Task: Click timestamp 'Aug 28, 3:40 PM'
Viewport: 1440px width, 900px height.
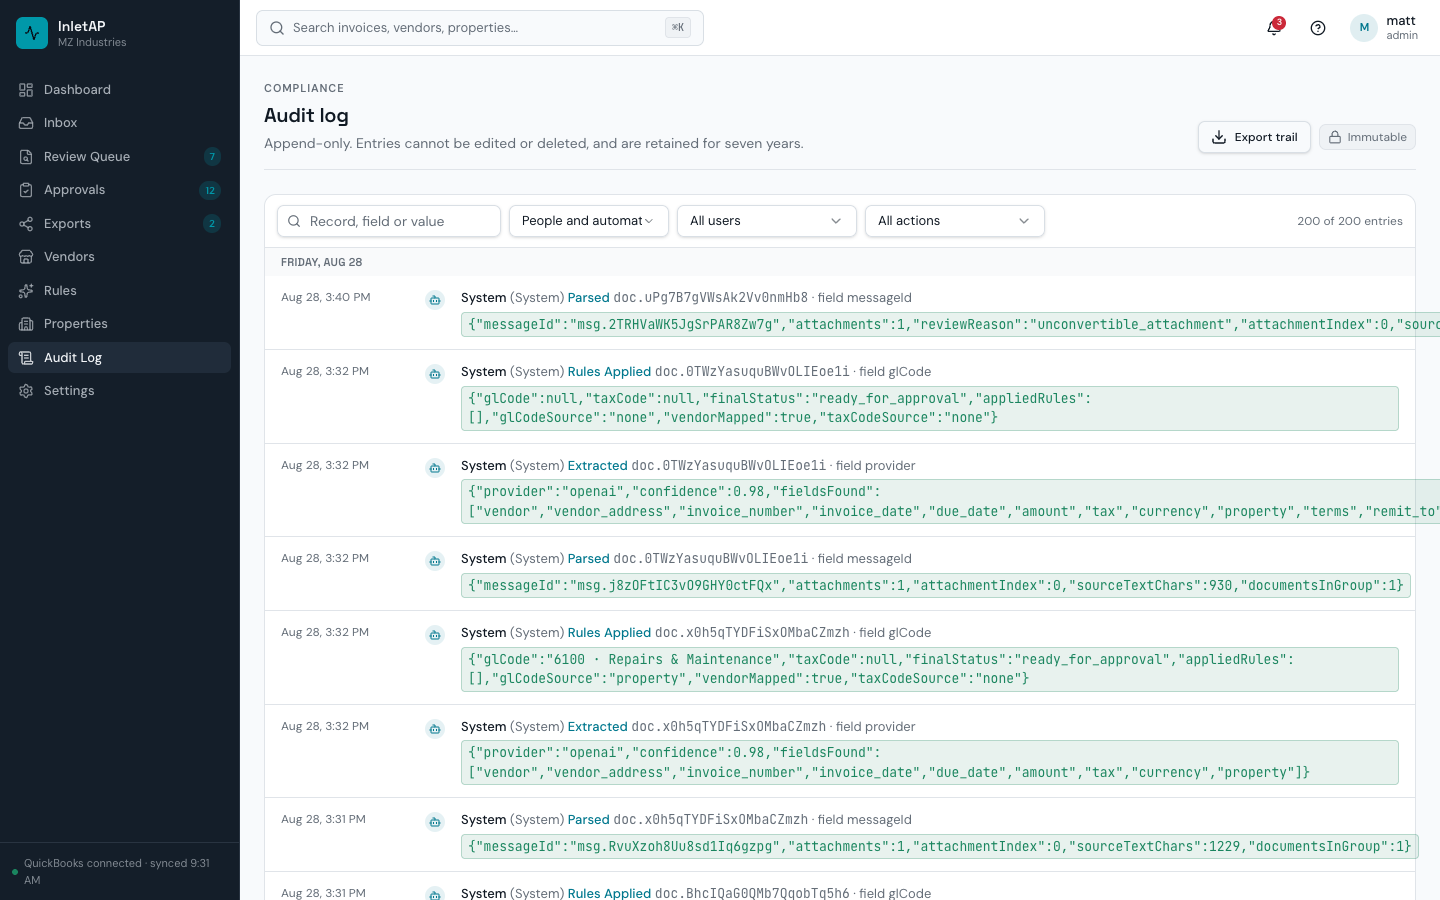Action: point(326,297)
